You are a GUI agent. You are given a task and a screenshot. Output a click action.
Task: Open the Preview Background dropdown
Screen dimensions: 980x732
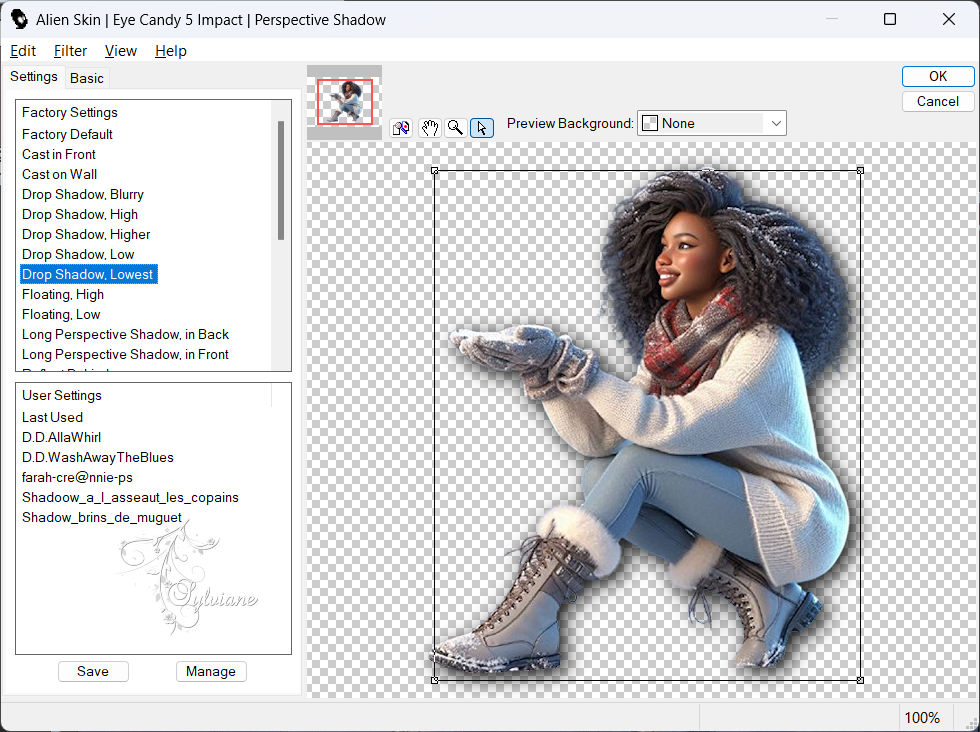pyautogui.click(x=711, y=123)
